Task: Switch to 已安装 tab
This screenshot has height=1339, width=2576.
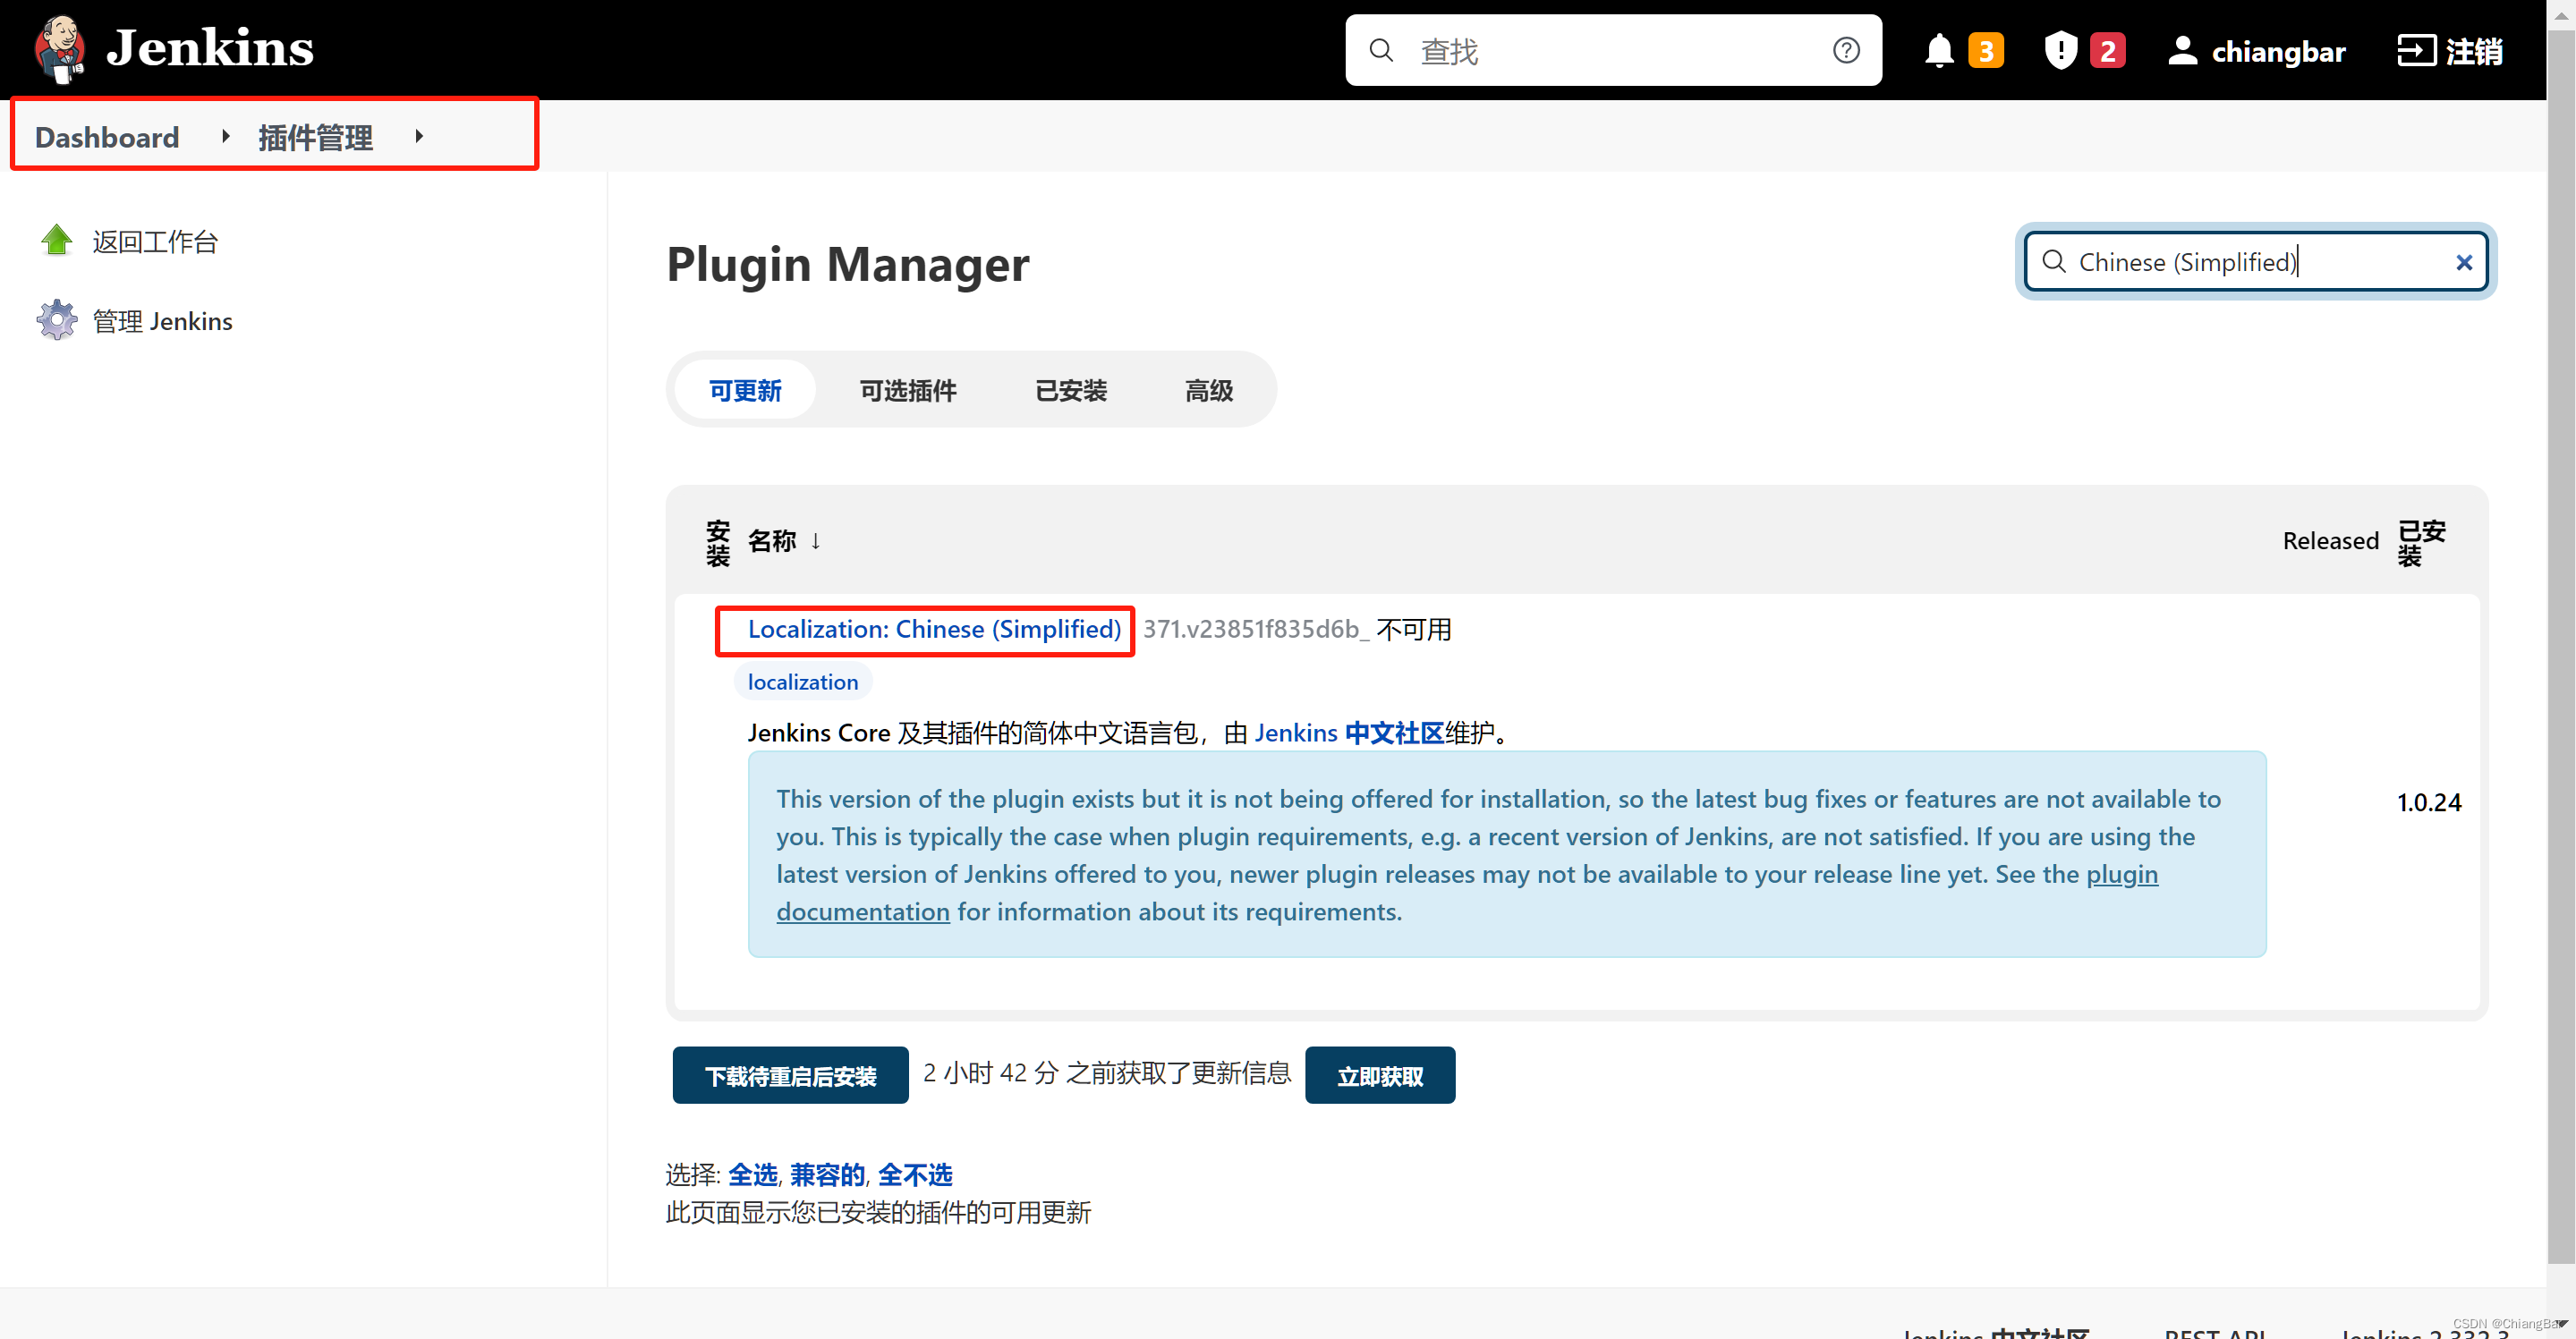Action: coord(1071,390)
